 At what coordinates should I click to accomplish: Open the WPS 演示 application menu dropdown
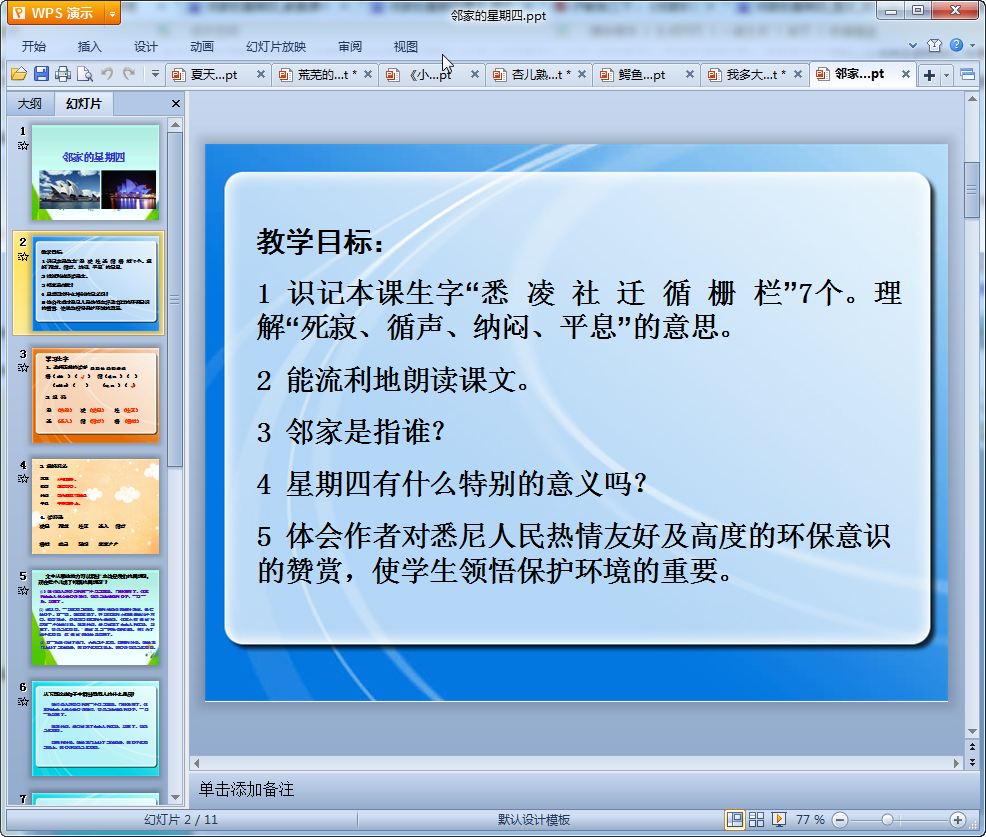click(x=112, y=13)
